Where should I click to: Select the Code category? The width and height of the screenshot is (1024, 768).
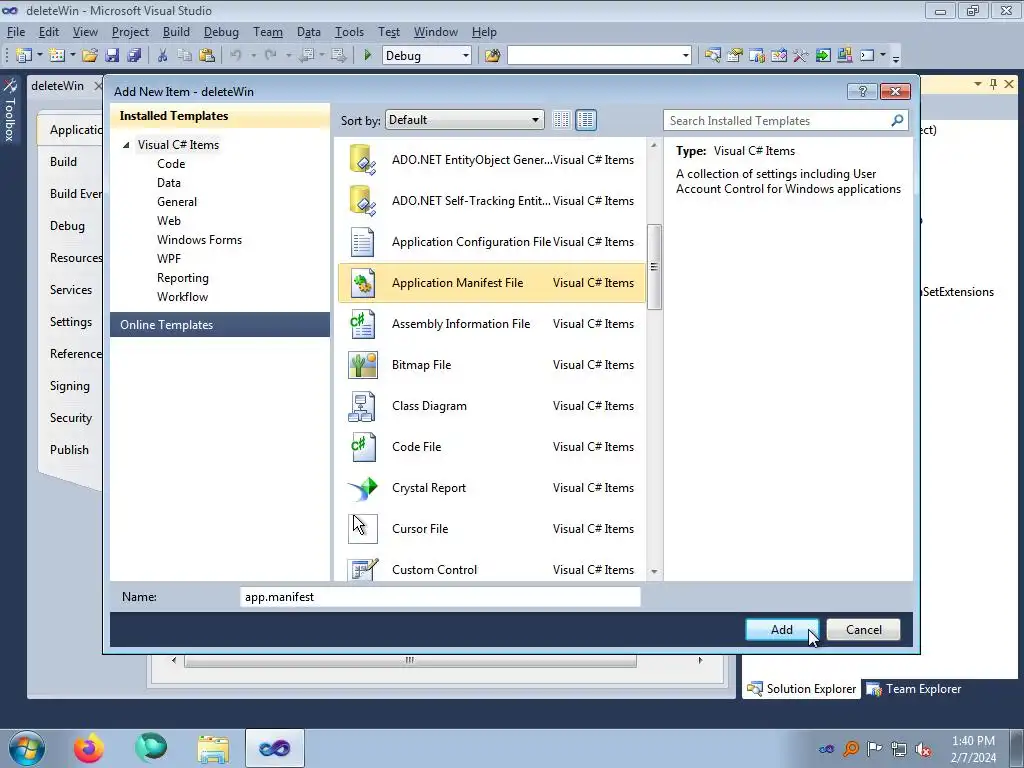[171, 164]
